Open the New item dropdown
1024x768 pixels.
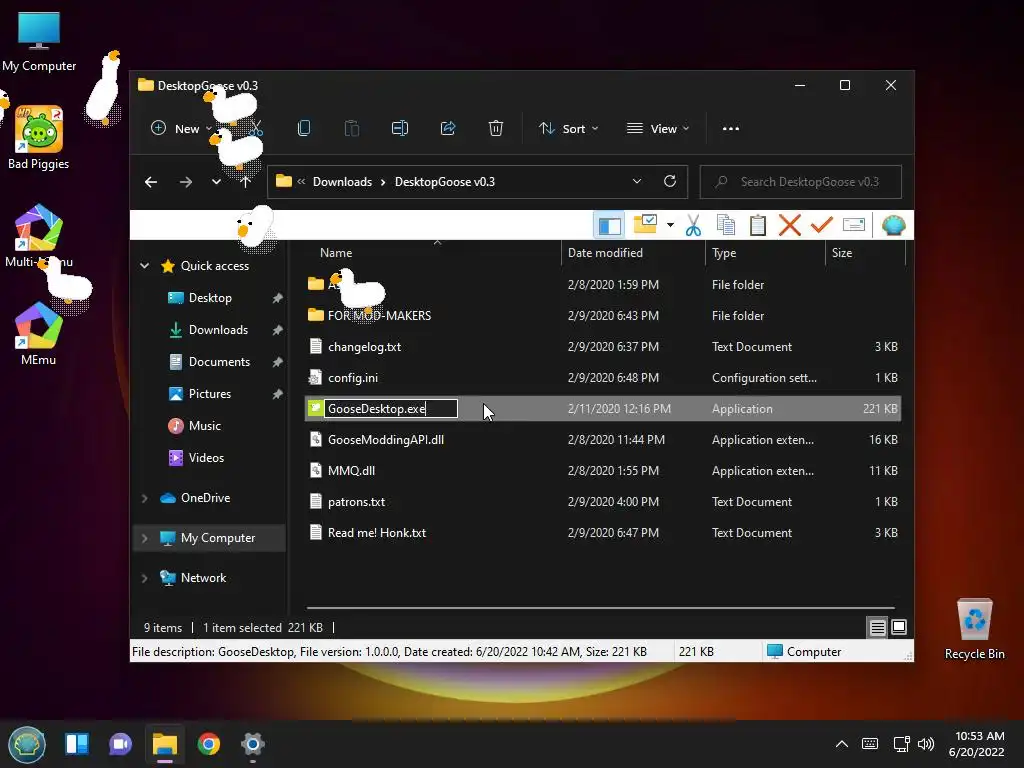pos(181,129)
